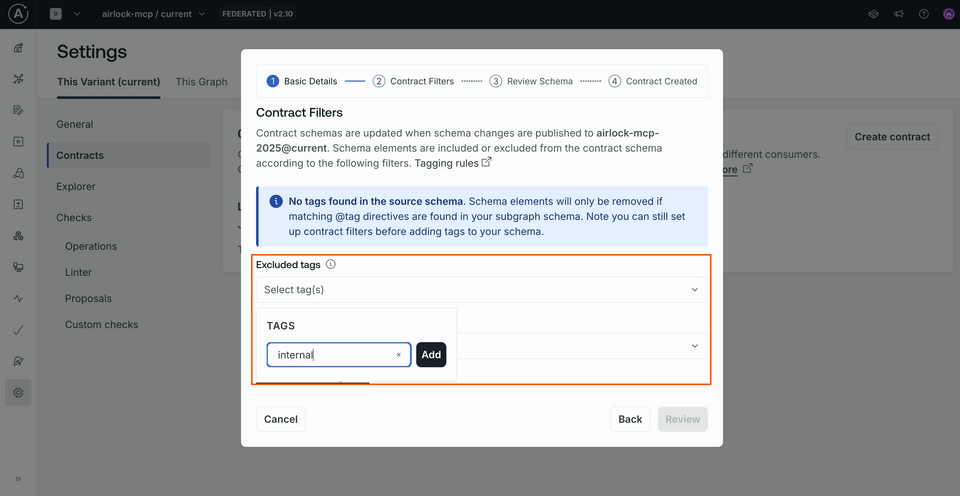Switch to the This Graph tab
This screenshot has height=496, width=960.
coord(201,82)
